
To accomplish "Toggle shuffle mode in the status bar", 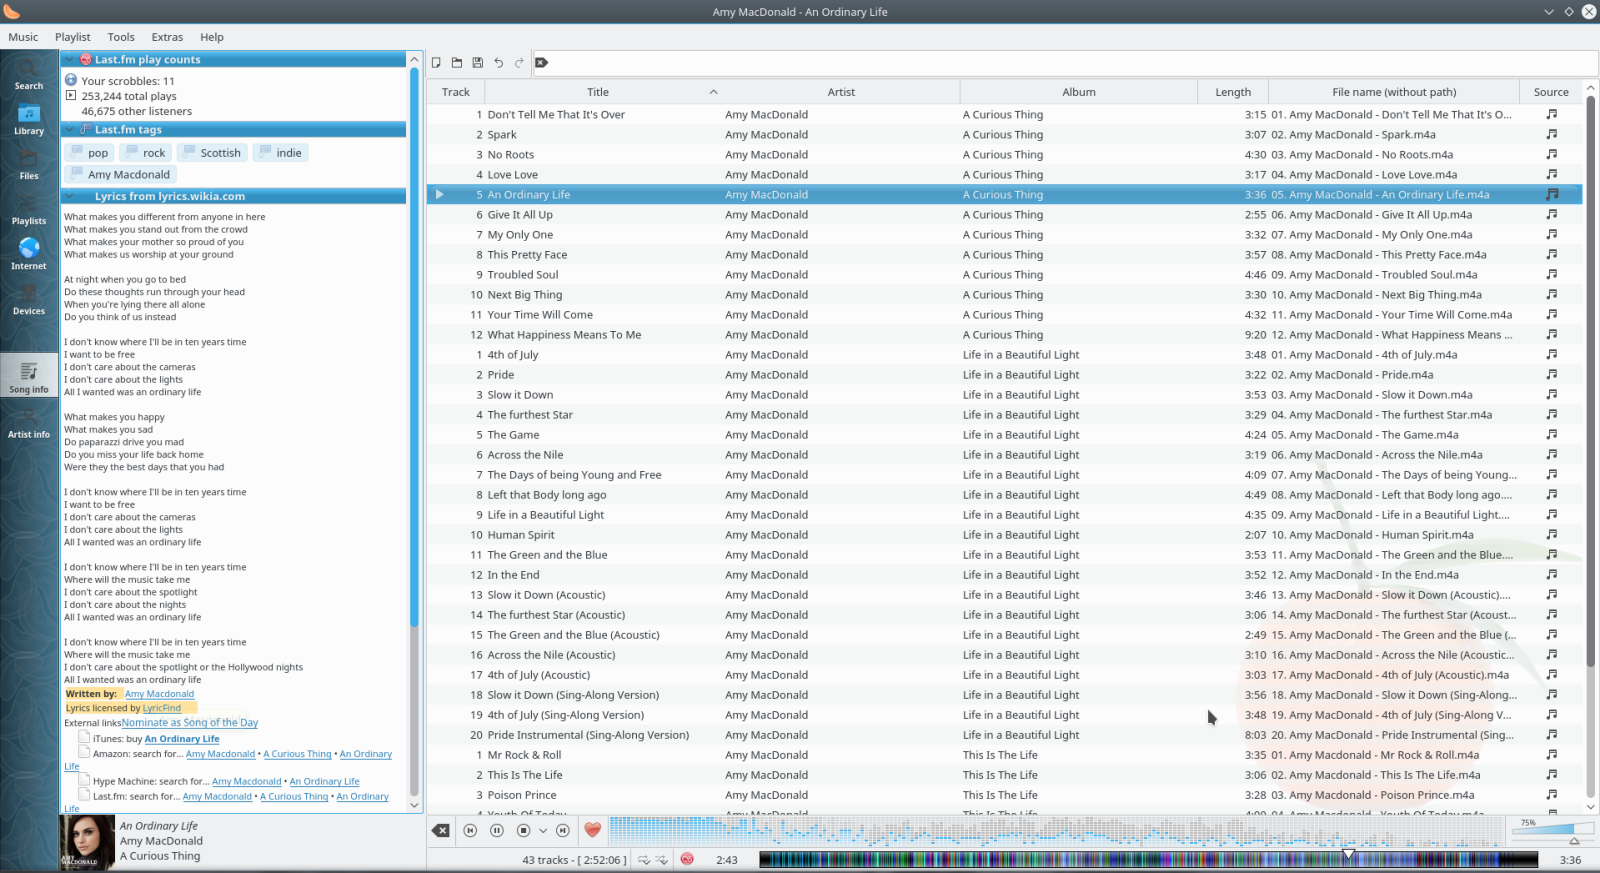I will [x=662, y=859].
